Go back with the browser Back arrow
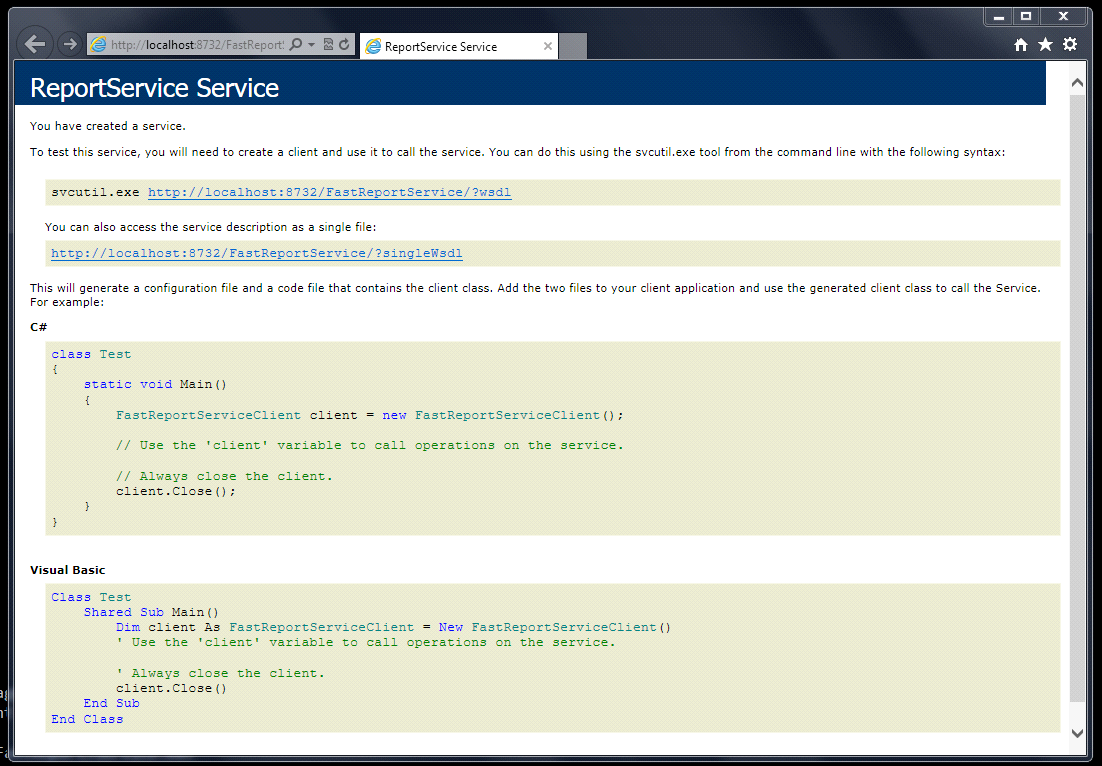The image size is (1102, 766). [x=34, y=44]
